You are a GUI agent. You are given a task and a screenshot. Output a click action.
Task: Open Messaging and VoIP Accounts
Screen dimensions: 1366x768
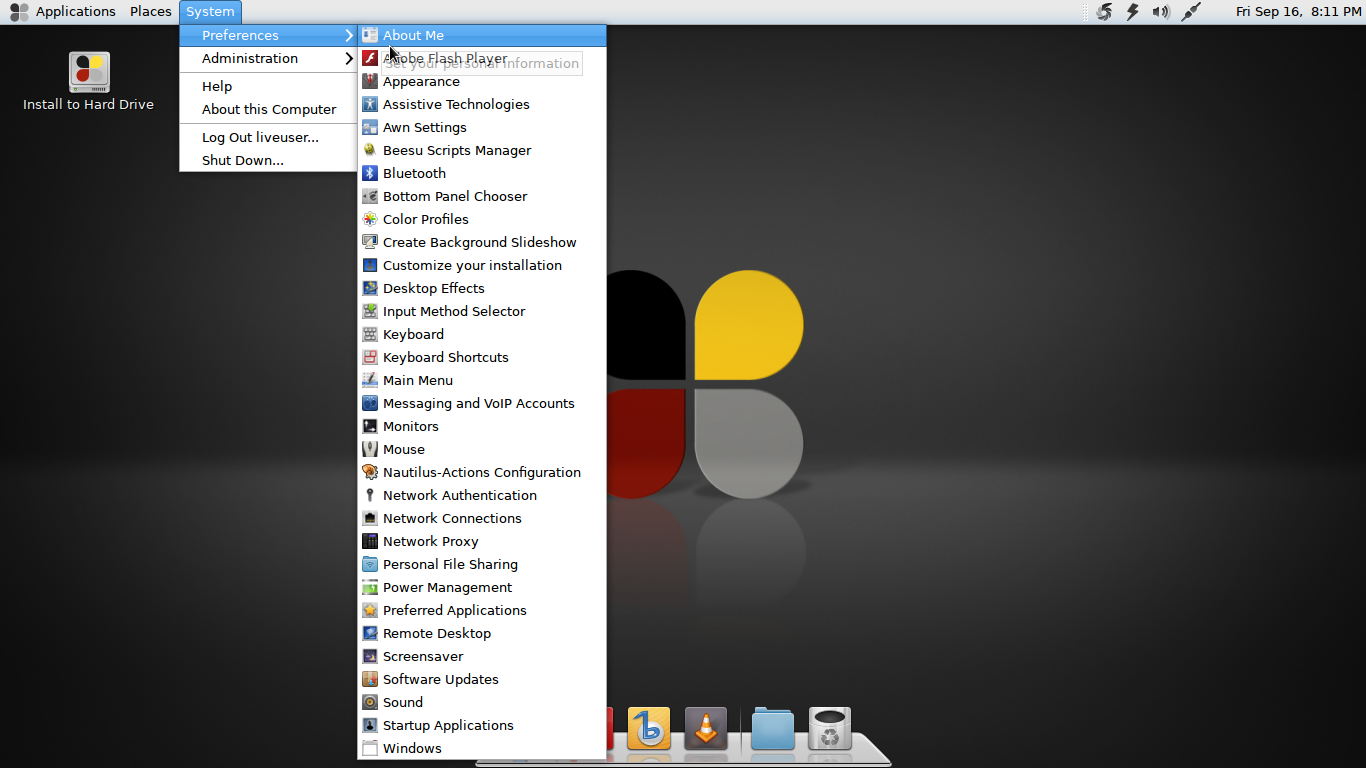click(482, 403)
